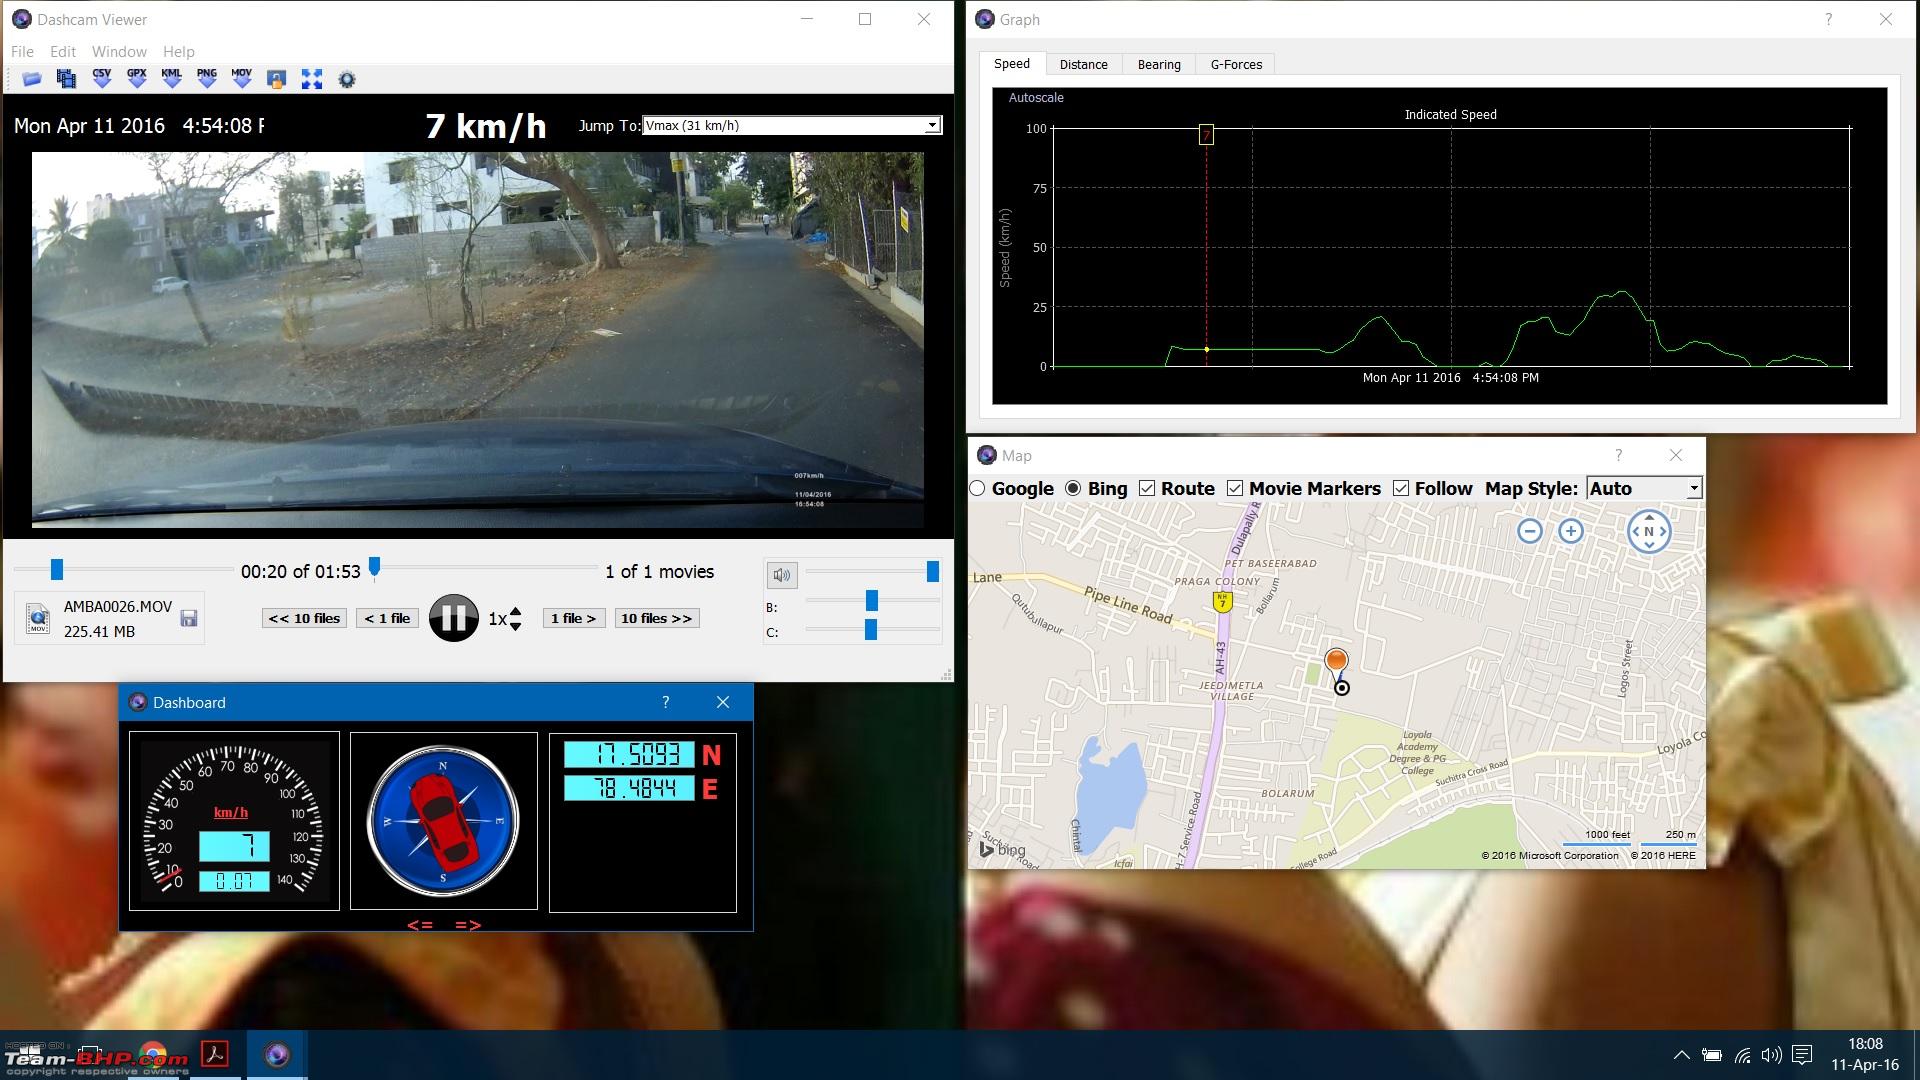Screen dimensions: 1920x1080
Task: Skip forward 10 files
Action: [x=656, y=618]
